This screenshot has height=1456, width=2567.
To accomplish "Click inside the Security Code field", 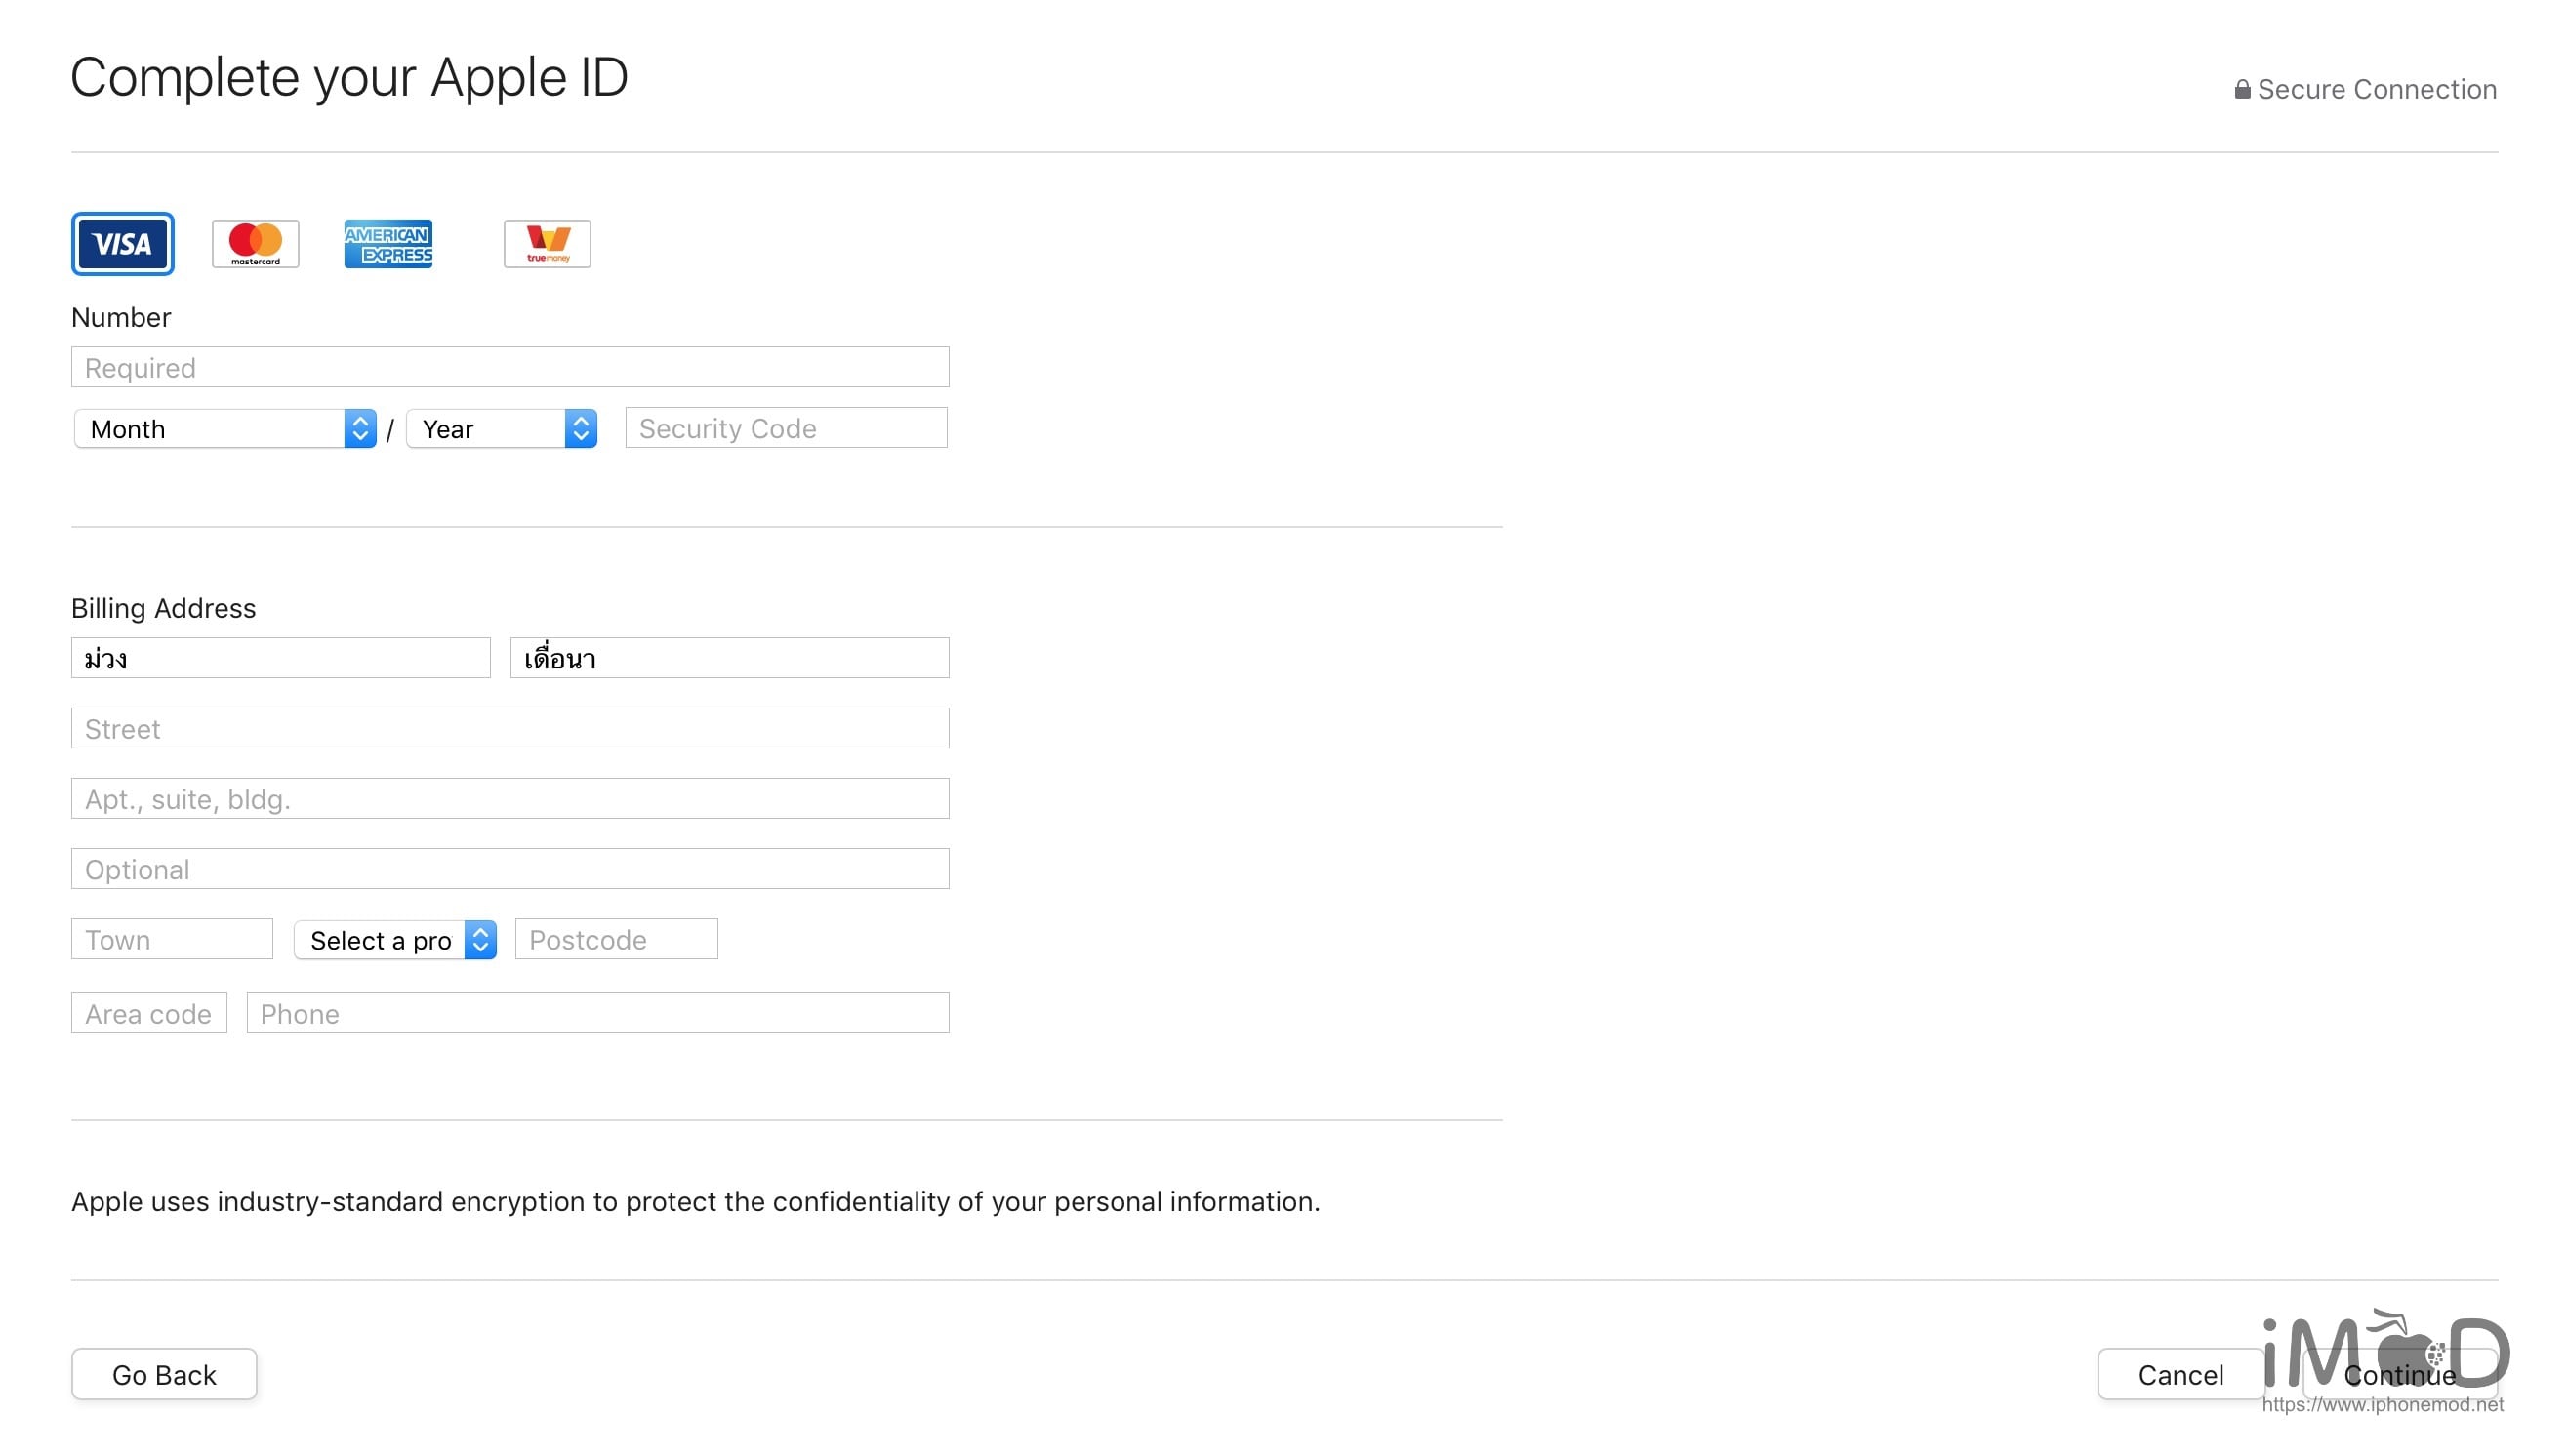I will [x=785, y=428].
